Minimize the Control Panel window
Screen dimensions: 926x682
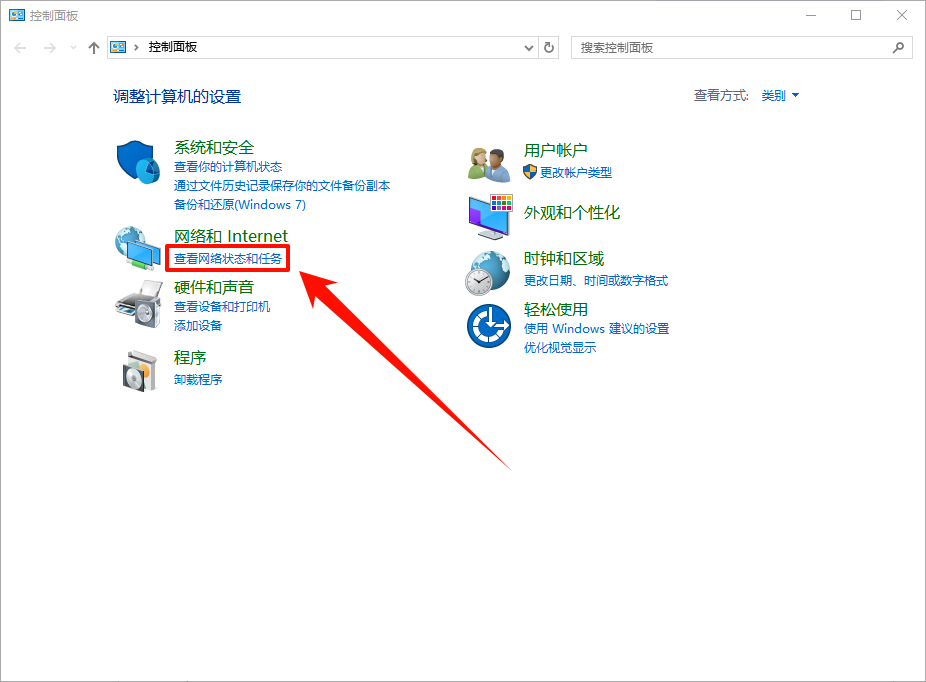[x=811, y=15]
